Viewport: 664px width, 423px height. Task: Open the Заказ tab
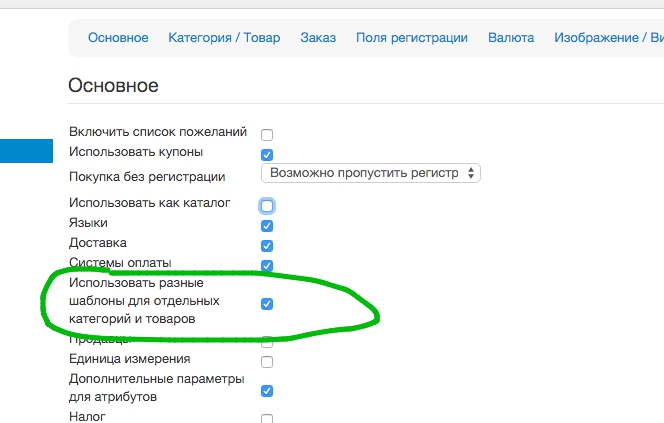[318, 38]
